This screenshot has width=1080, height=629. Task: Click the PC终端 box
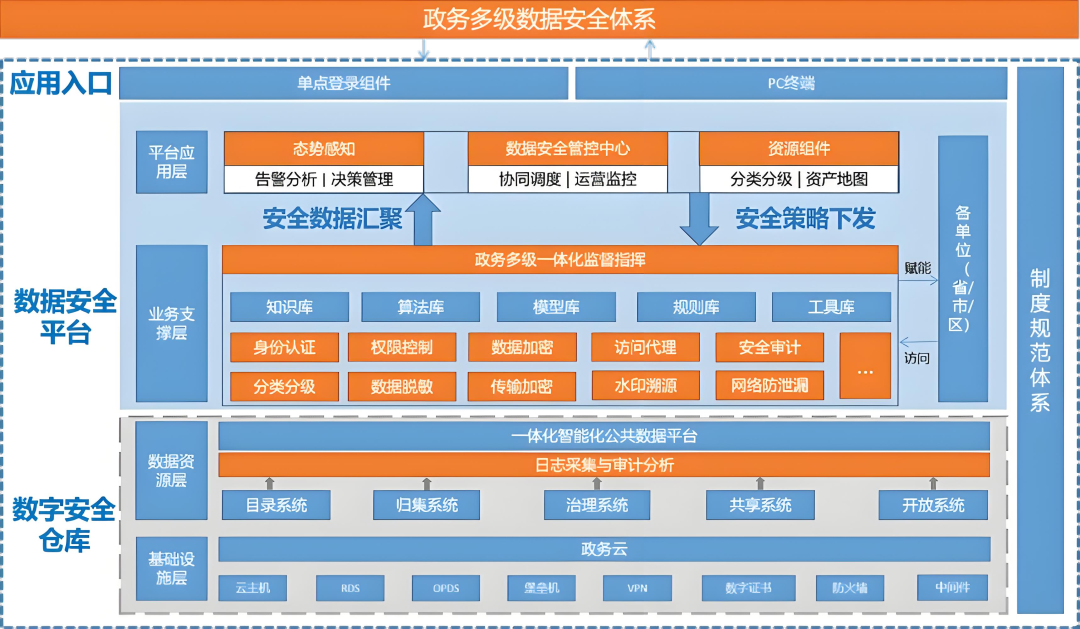pyautogui.click(x=791, y=83)
